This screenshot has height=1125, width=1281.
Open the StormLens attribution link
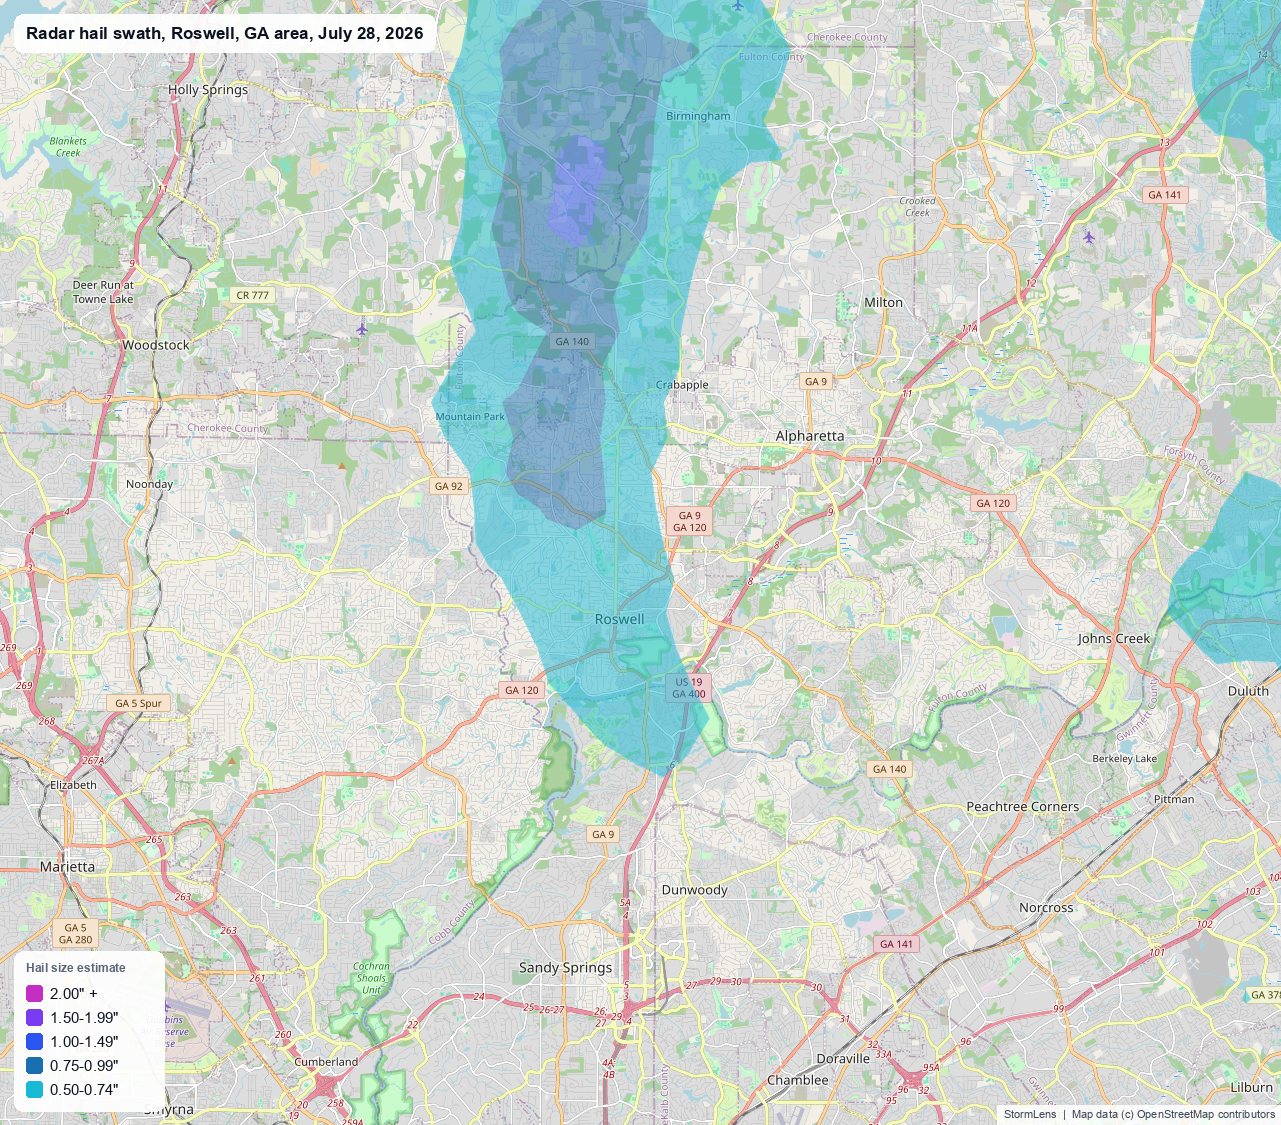(1030, 1114)
